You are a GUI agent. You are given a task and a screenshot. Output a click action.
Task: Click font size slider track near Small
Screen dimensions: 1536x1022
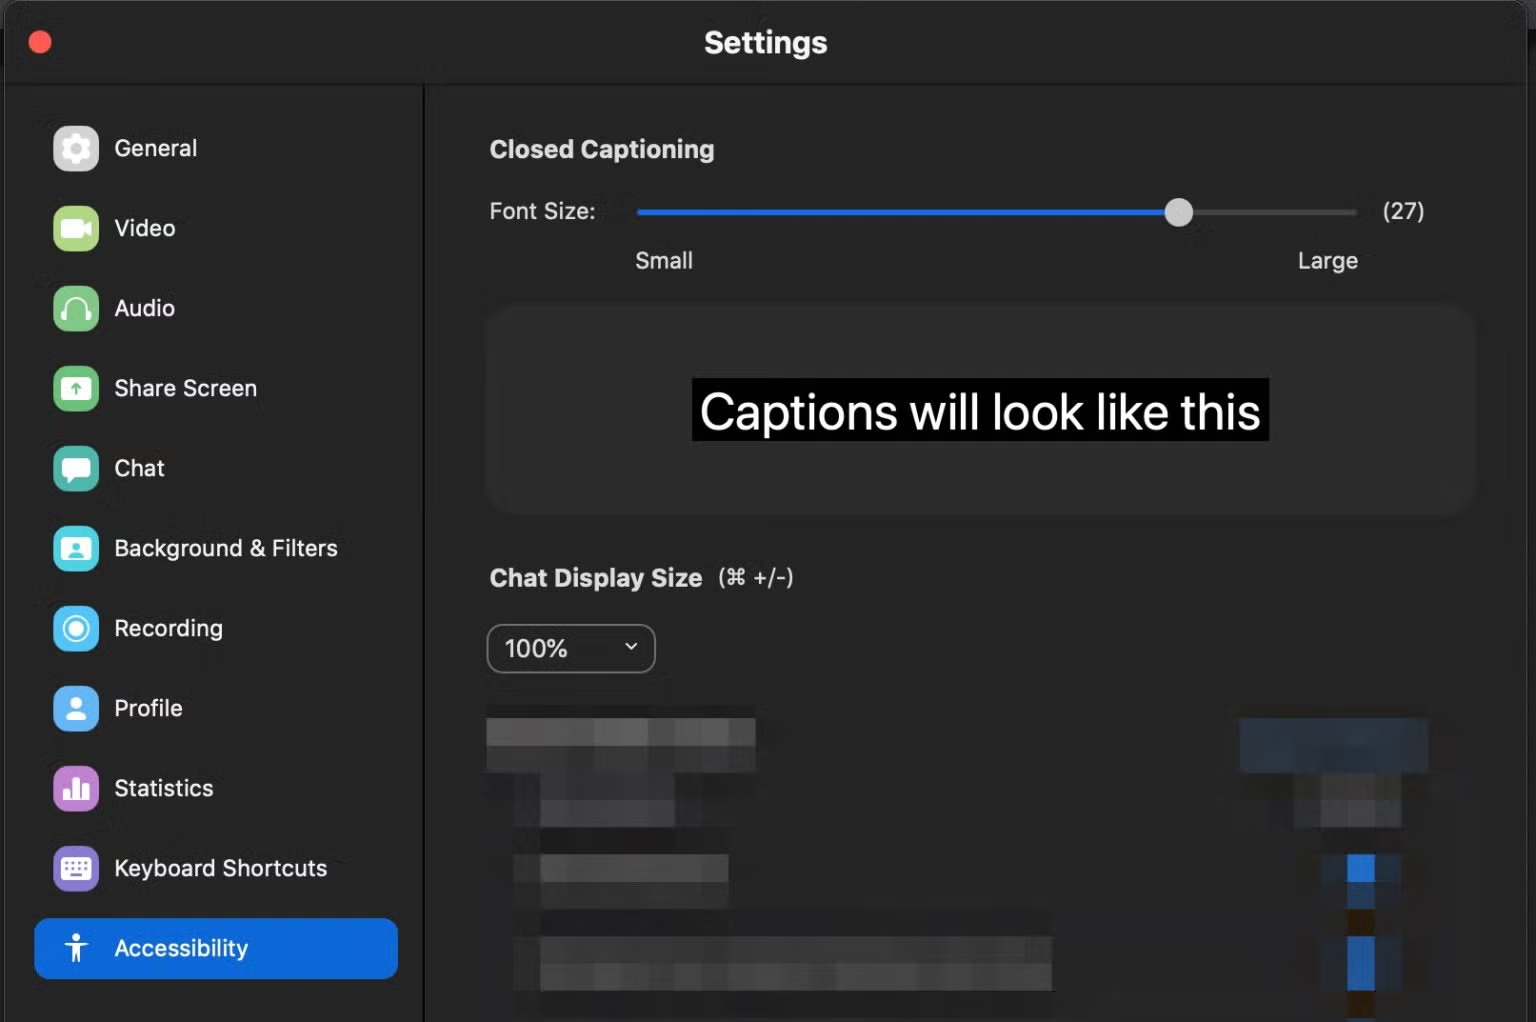(x=665, y=212)
